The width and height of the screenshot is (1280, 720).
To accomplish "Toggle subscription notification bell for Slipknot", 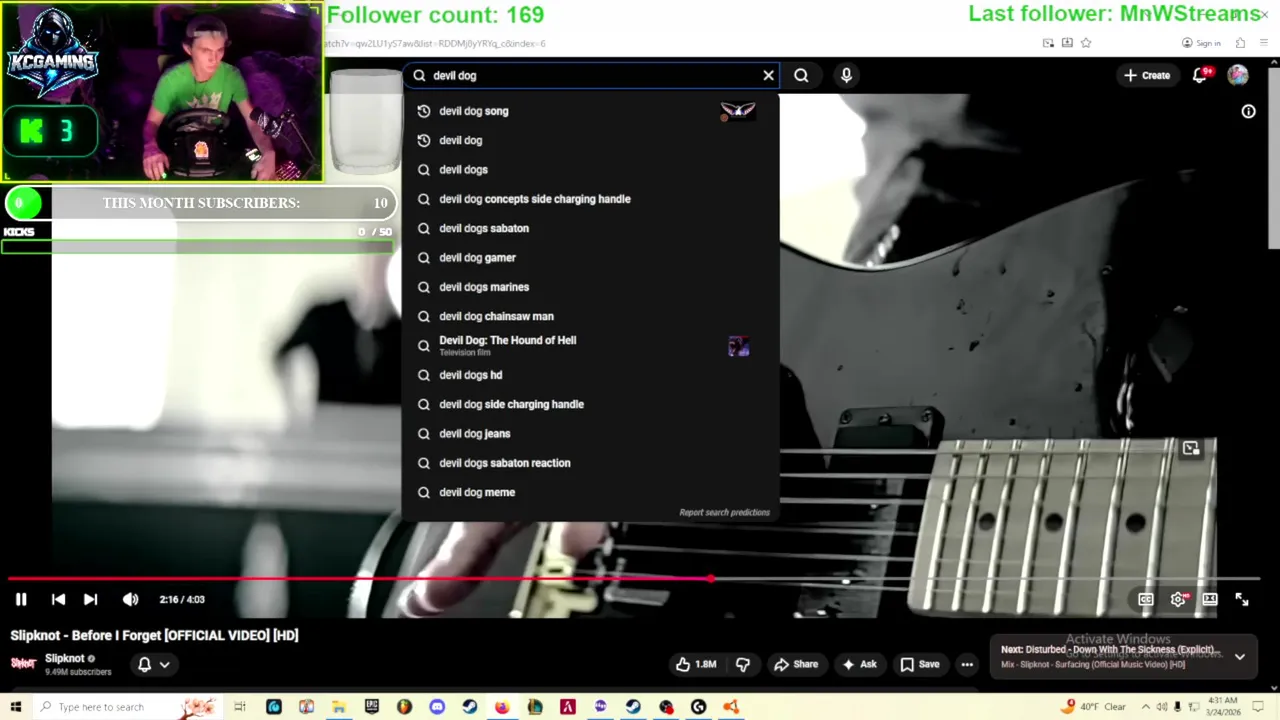I will point(153,664).
